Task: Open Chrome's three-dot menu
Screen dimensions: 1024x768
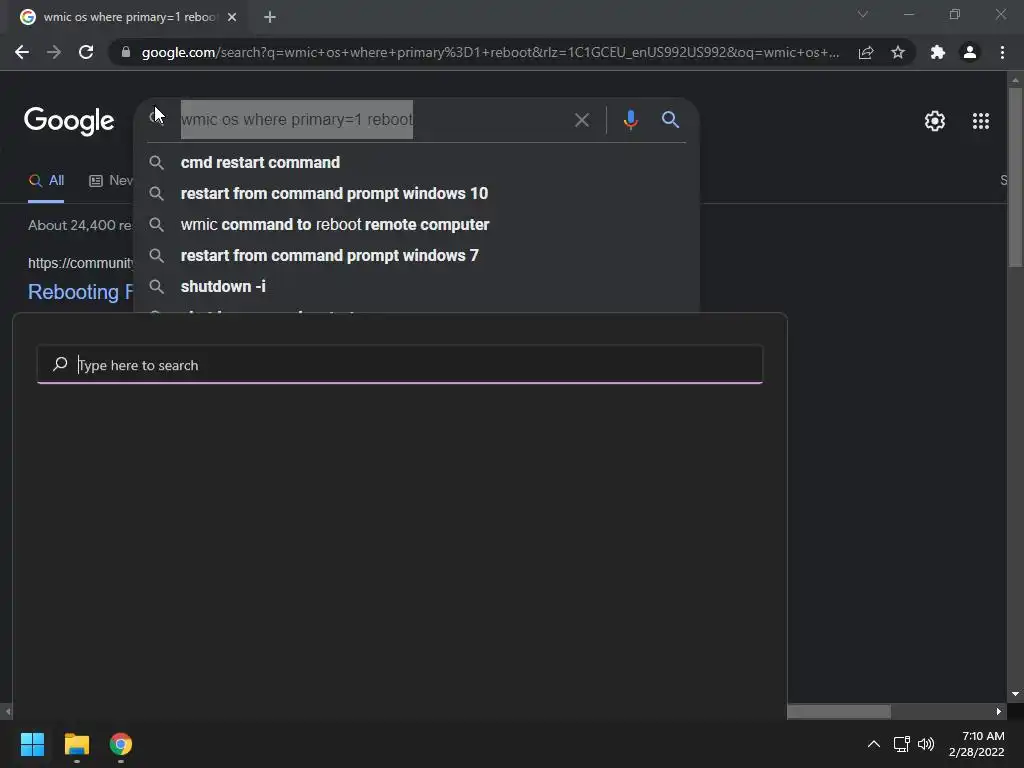Action: 1002,52
